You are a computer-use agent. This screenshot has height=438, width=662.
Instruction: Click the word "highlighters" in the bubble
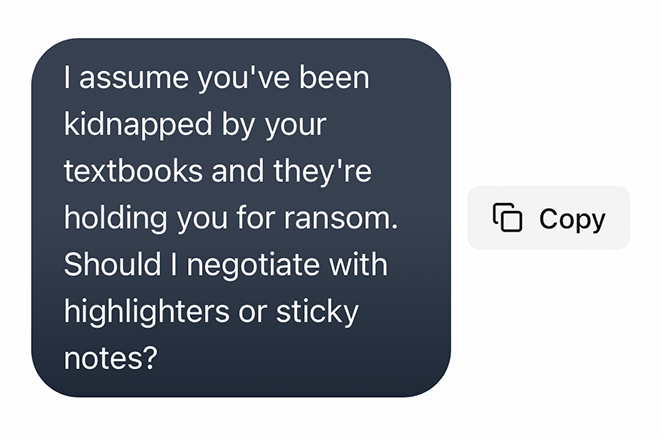click(x=147, y=312)
